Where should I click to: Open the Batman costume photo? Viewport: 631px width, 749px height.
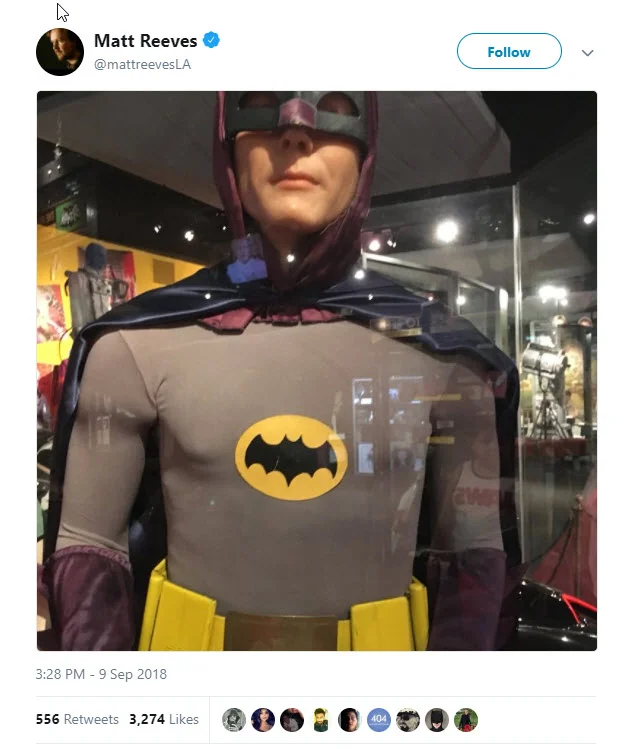pyautogui.click(x=317, y=371)
